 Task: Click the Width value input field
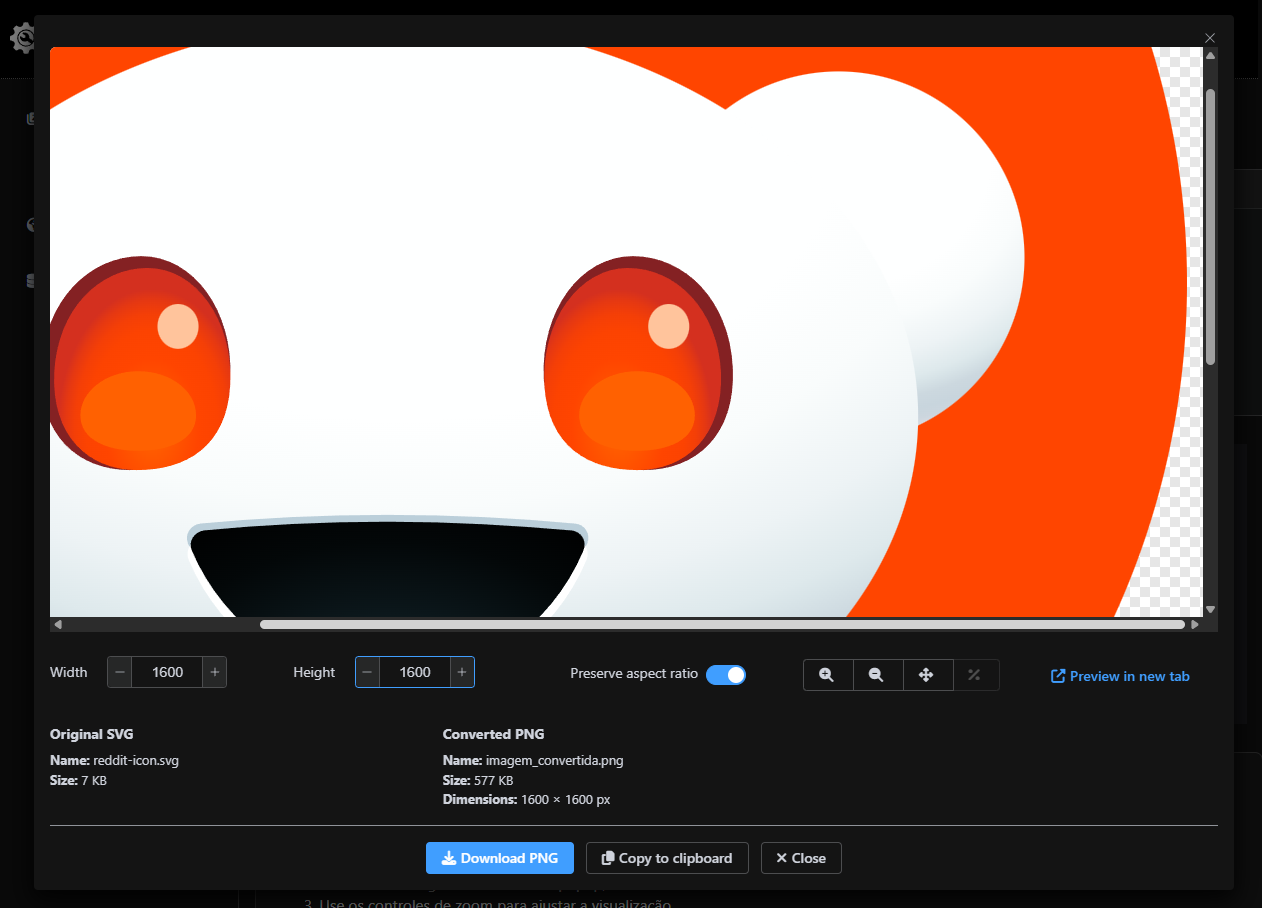click(167, 672)
